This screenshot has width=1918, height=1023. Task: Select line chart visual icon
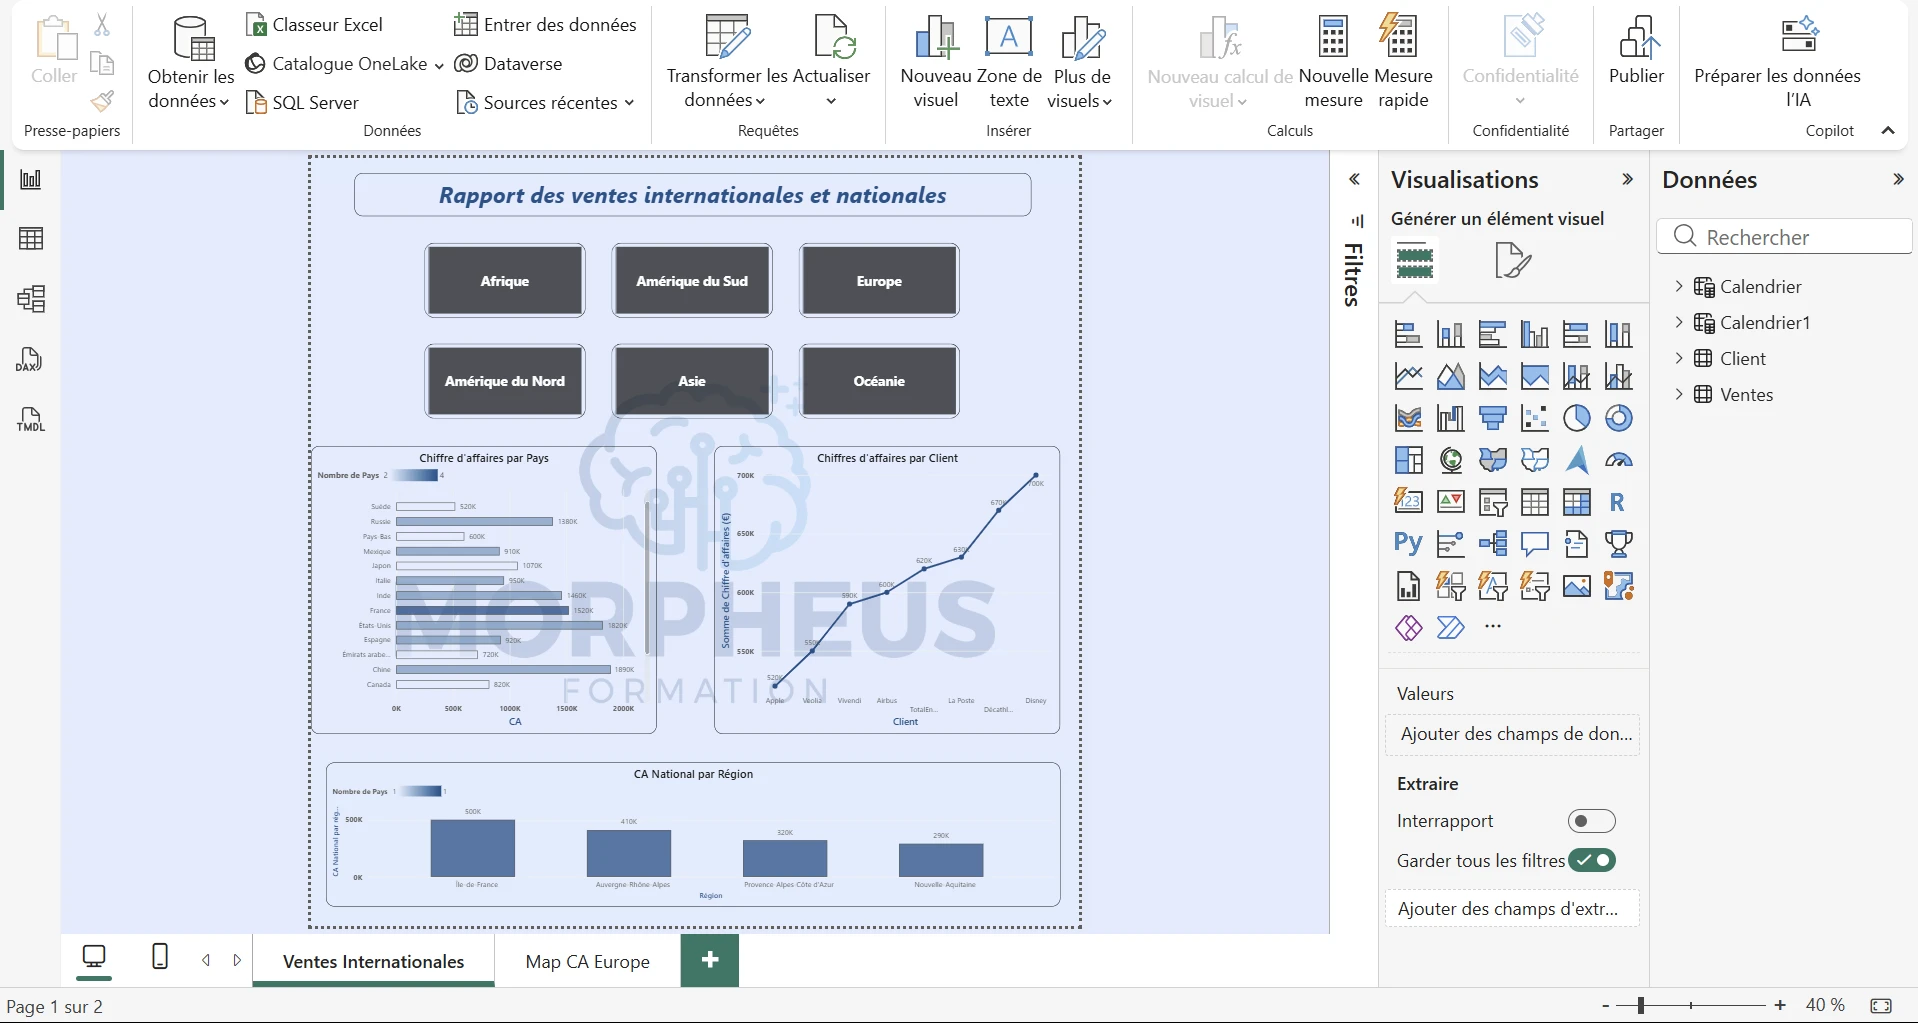click(x=1408, y=376)
